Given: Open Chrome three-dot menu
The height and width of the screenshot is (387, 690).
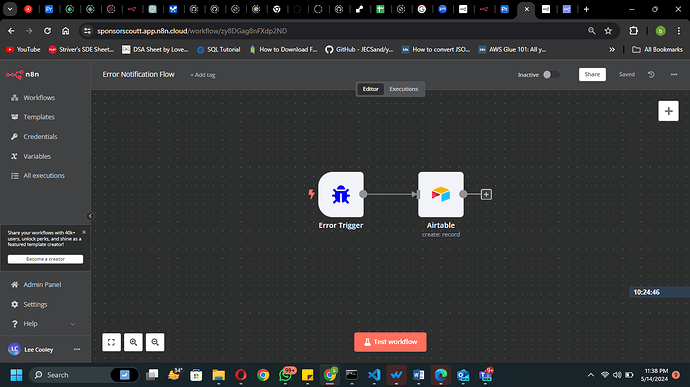Looking at the screenshot, I should click(679, 31).
